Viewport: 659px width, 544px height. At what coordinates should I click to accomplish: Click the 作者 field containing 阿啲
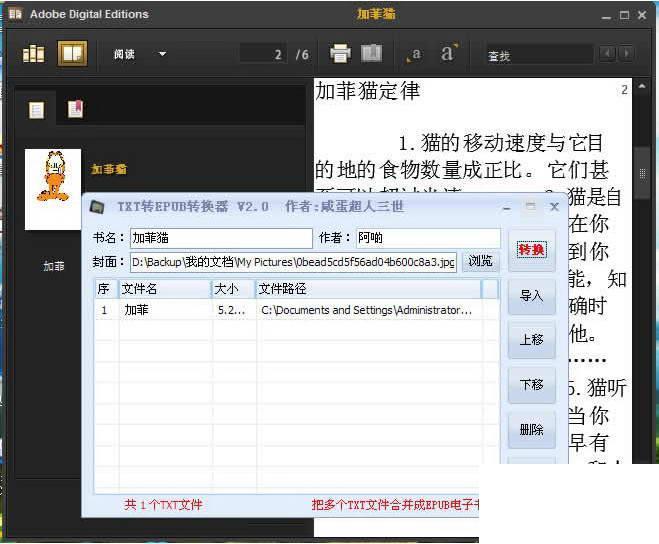pyautogui.click(x=428, y=238)
